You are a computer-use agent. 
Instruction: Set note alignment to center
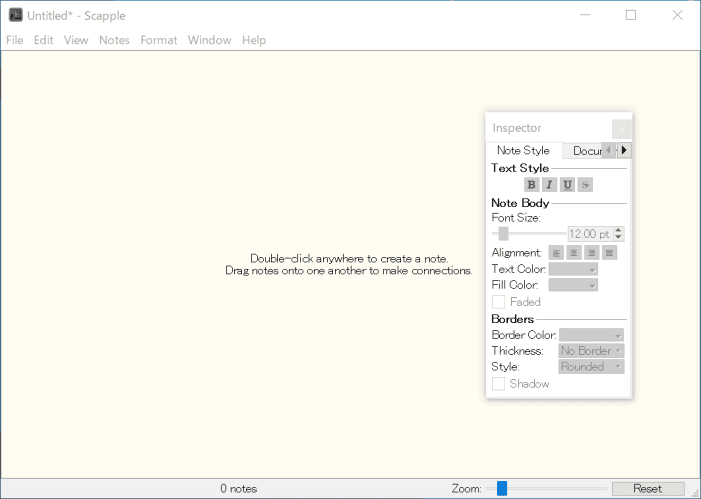pos(574,253)
